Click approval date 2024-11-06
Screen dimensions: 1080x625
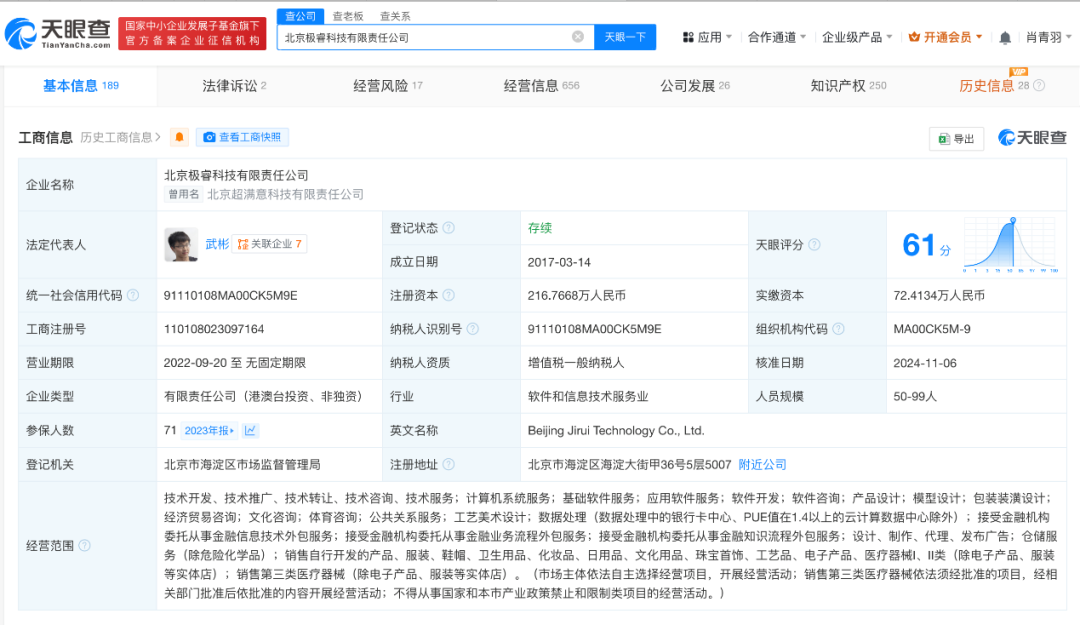(x=925, y=362)
